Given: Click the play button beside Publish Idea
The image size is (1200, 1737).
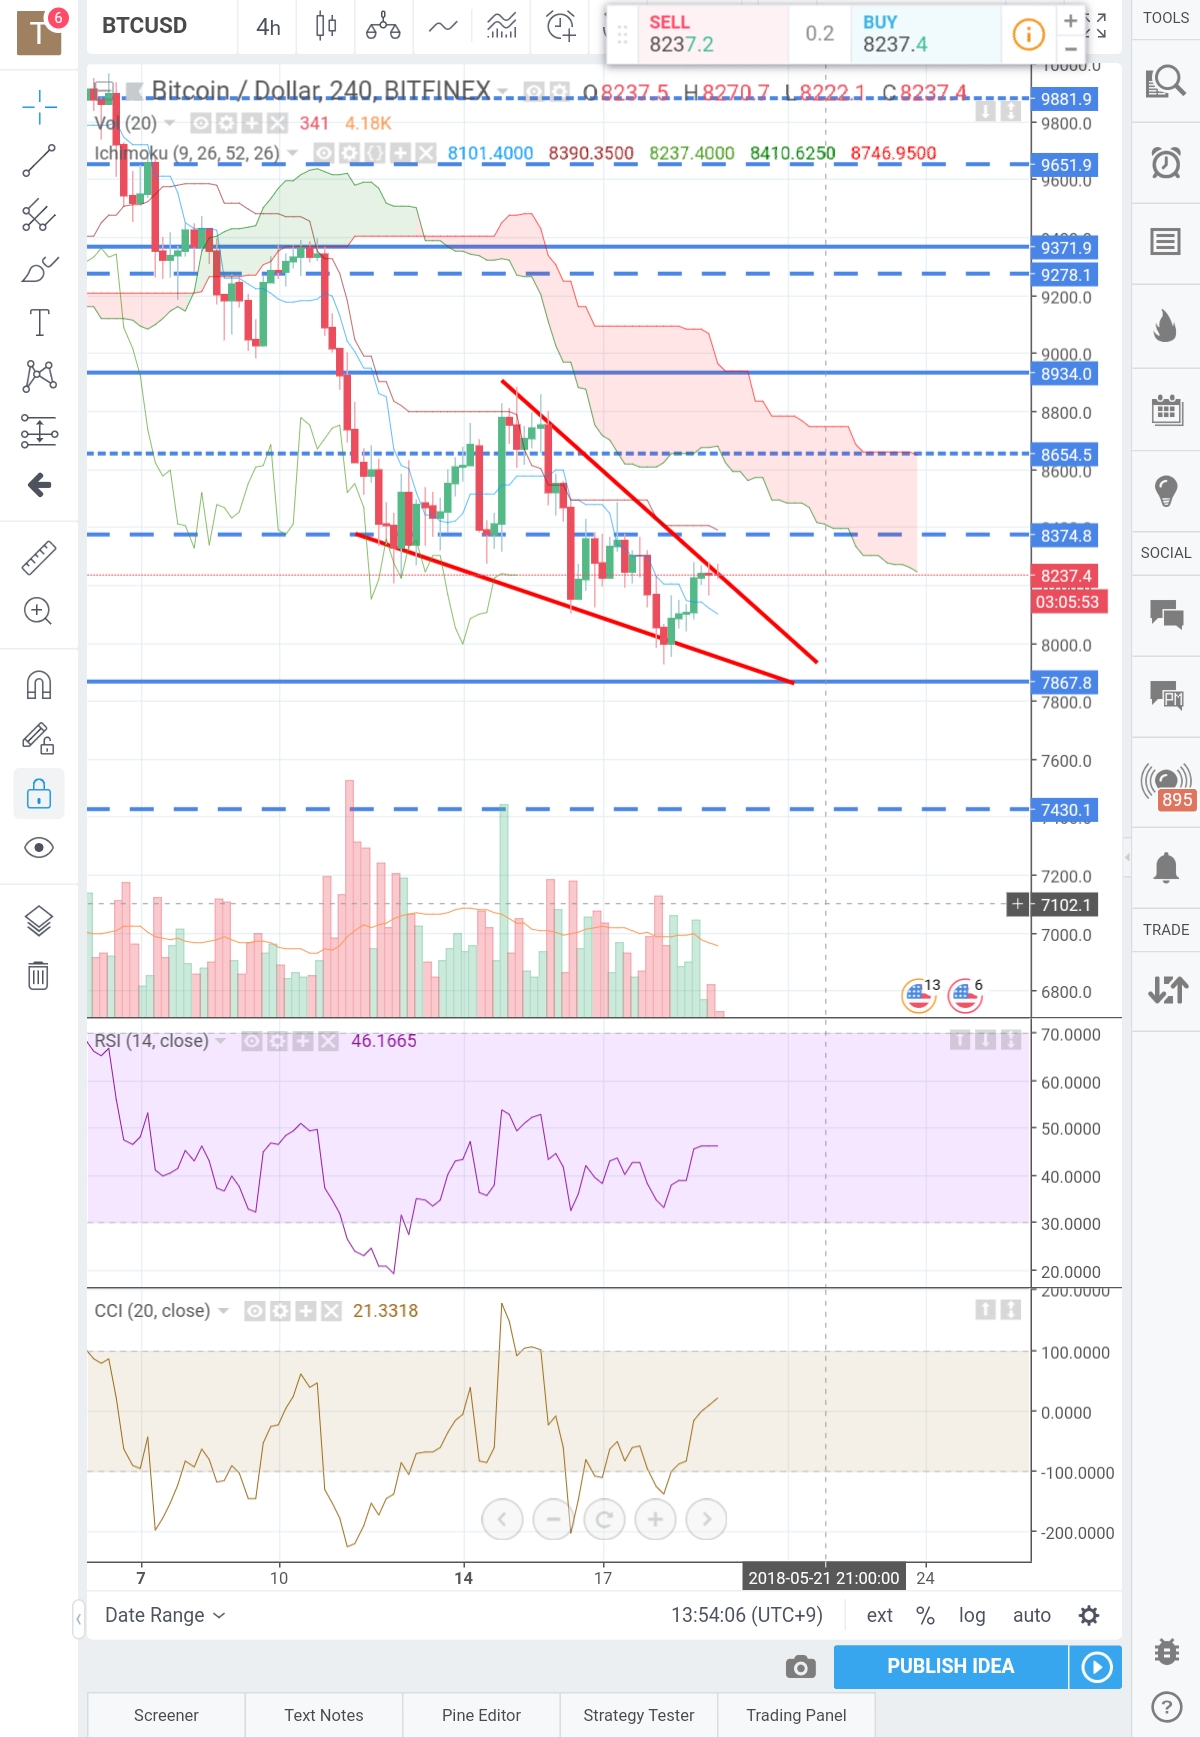Looking at the screenshot, I should click(1096, 1667).
